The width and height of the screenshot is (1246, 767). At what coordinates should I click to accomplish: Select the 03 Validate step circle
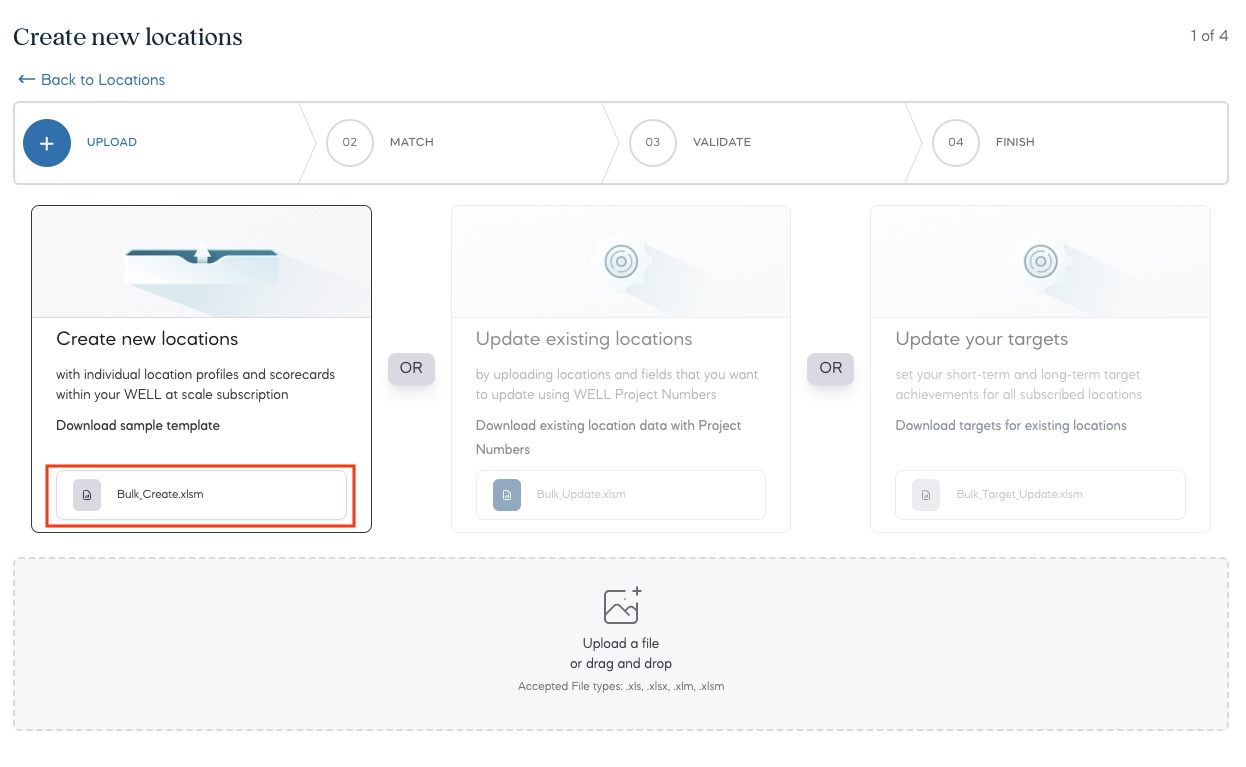tap(652, 143)
